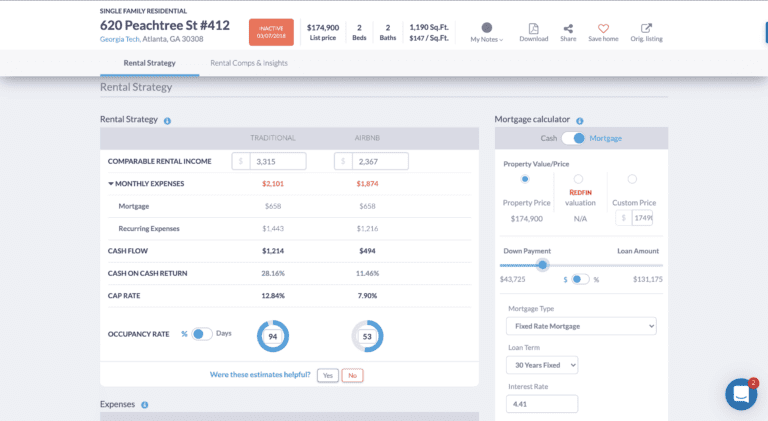Open the My Notes menu
768x421 pixels.
click(487, 32)
